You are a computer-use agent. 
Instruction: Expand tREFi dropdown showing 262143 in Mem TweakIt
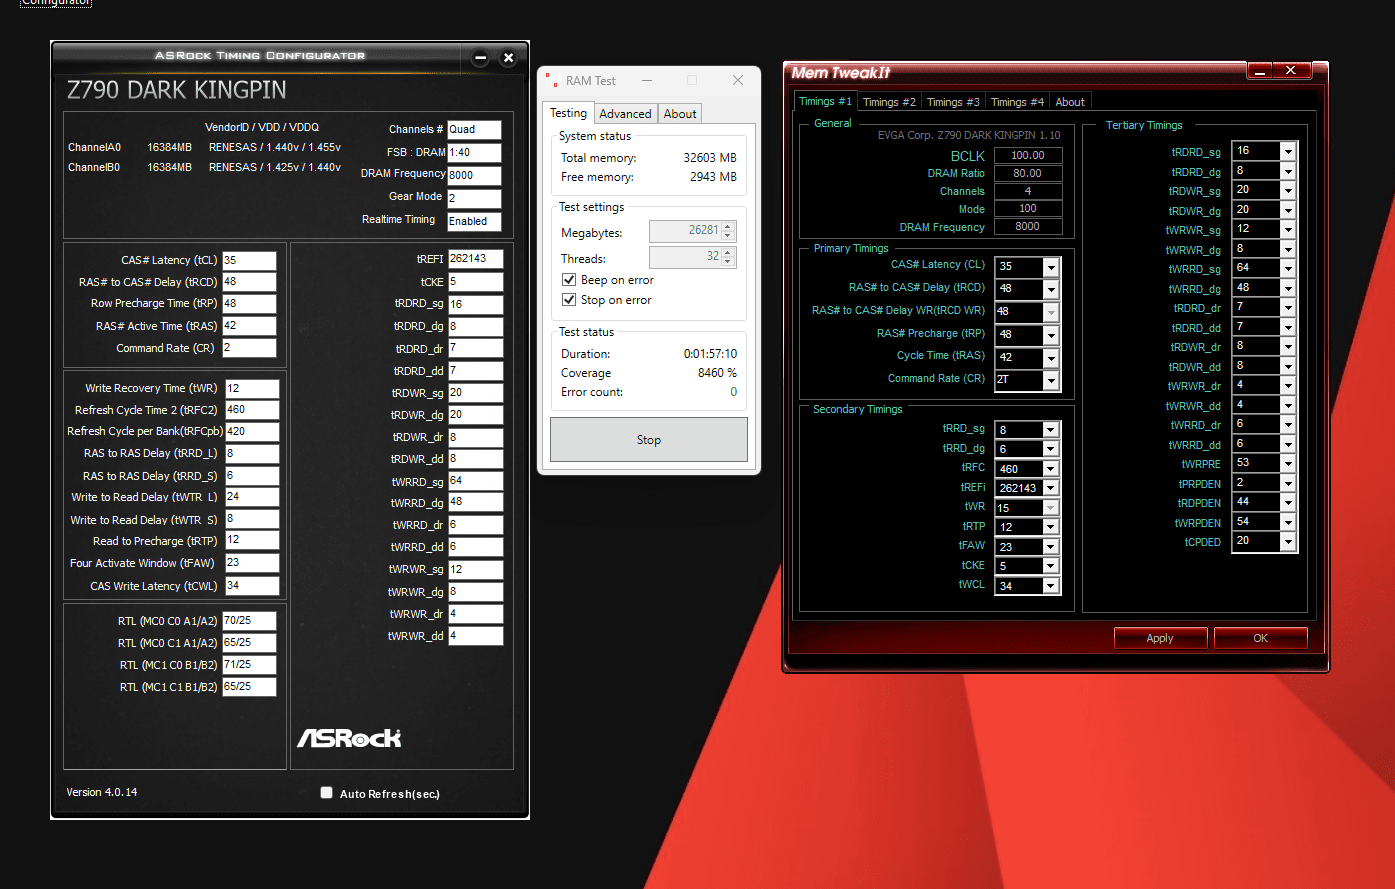pyautogui.click(x=1050, y=488)
